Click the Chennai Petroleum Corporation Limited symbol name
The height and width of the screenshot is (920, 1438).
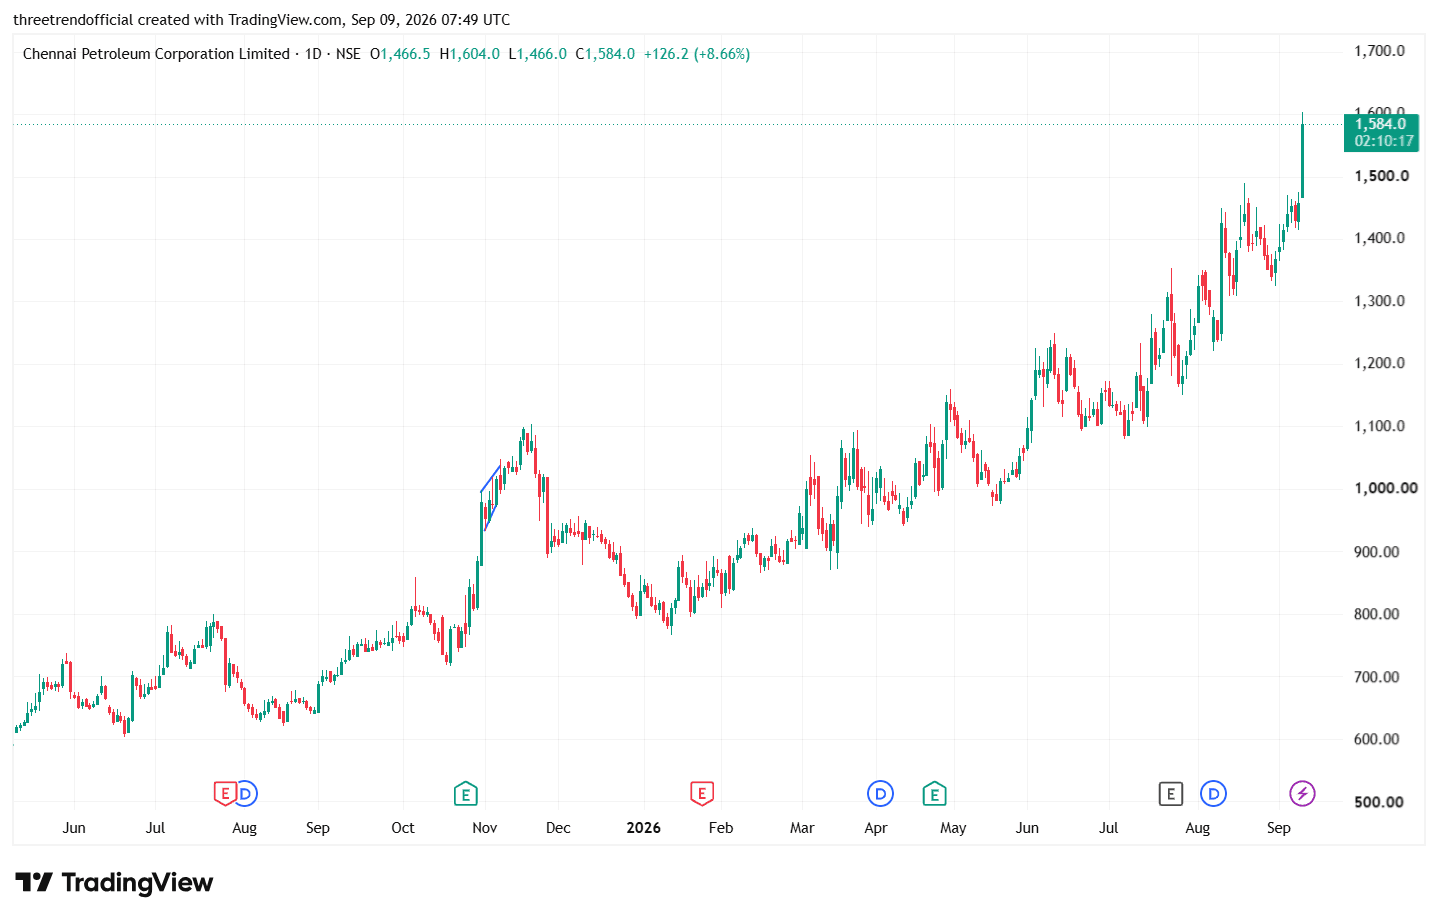click(x=156, y=54)
